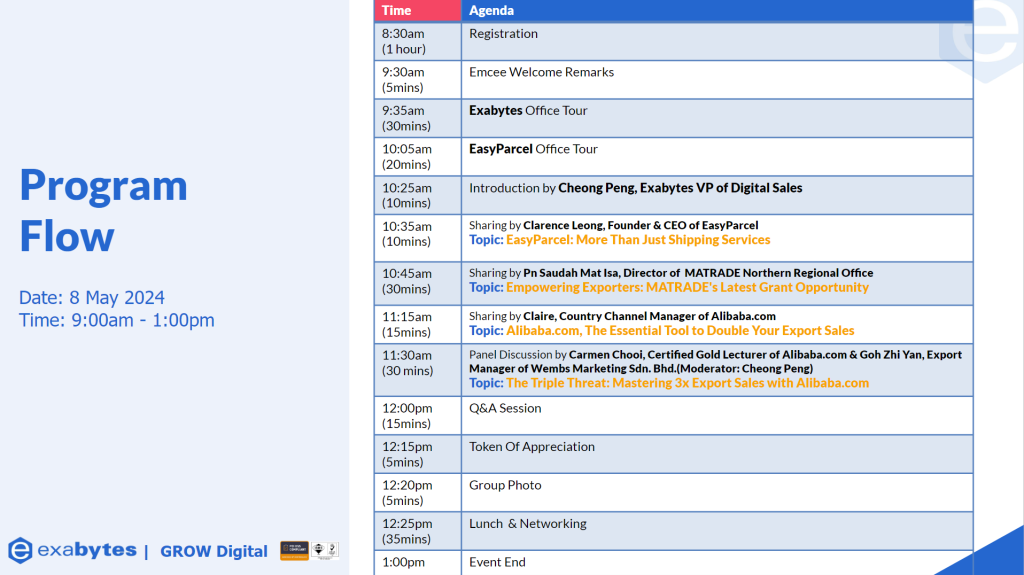Click the white certification badge beside orange one
1024x575 pixels.
(325, 550)
